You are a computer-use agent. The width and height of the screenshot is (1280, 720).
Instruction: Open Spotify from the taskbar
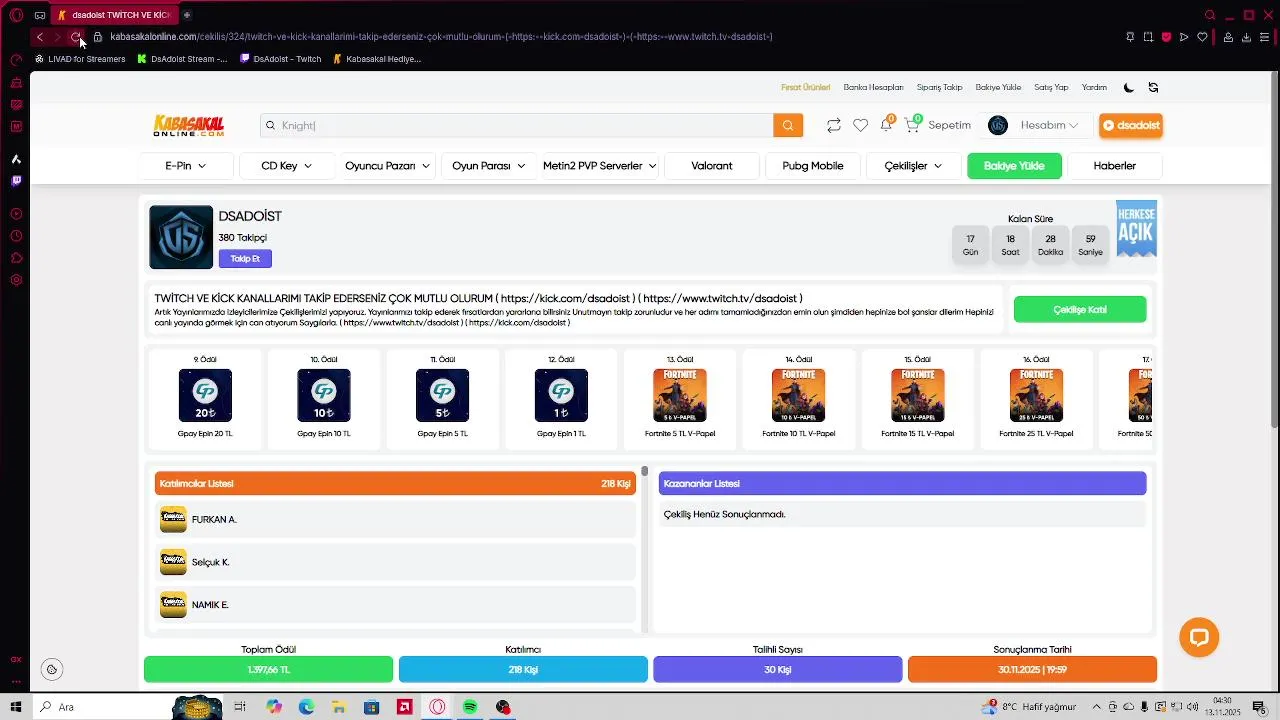tap(470, 707)
